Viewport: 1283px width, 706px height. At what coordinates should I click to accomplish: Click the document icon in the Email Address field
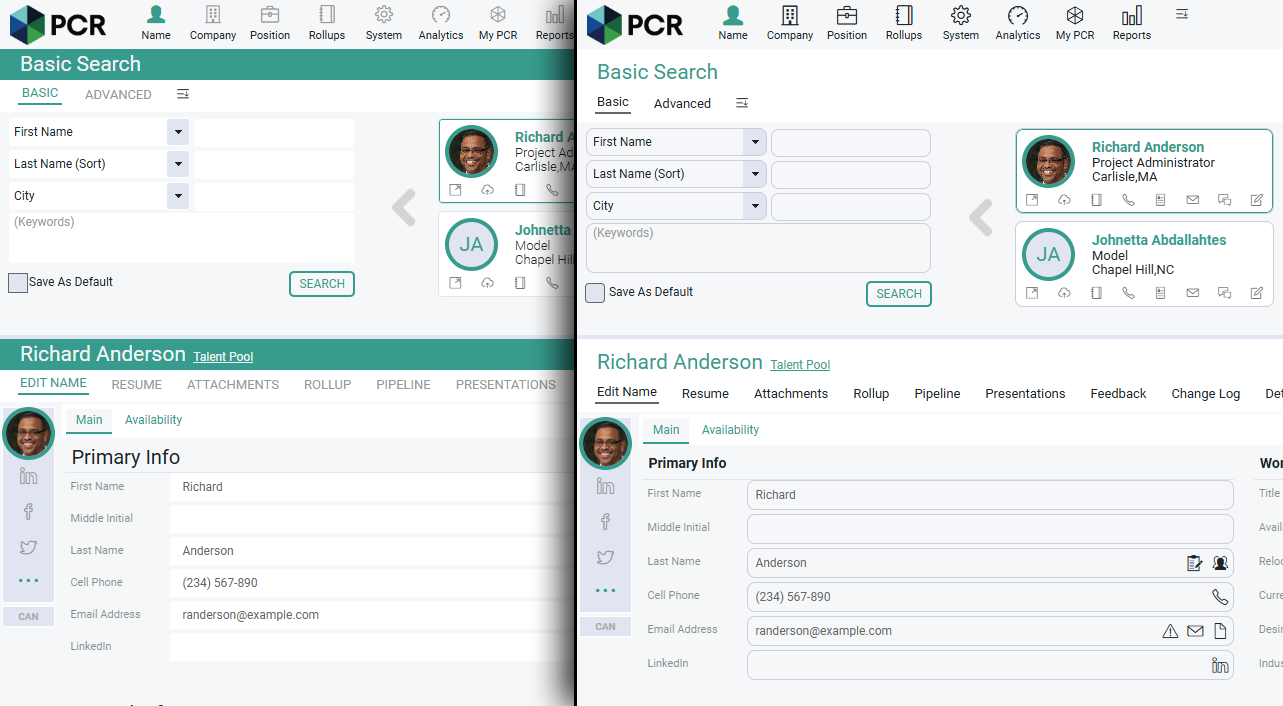pyautogui.click(x=1220, y=631)
